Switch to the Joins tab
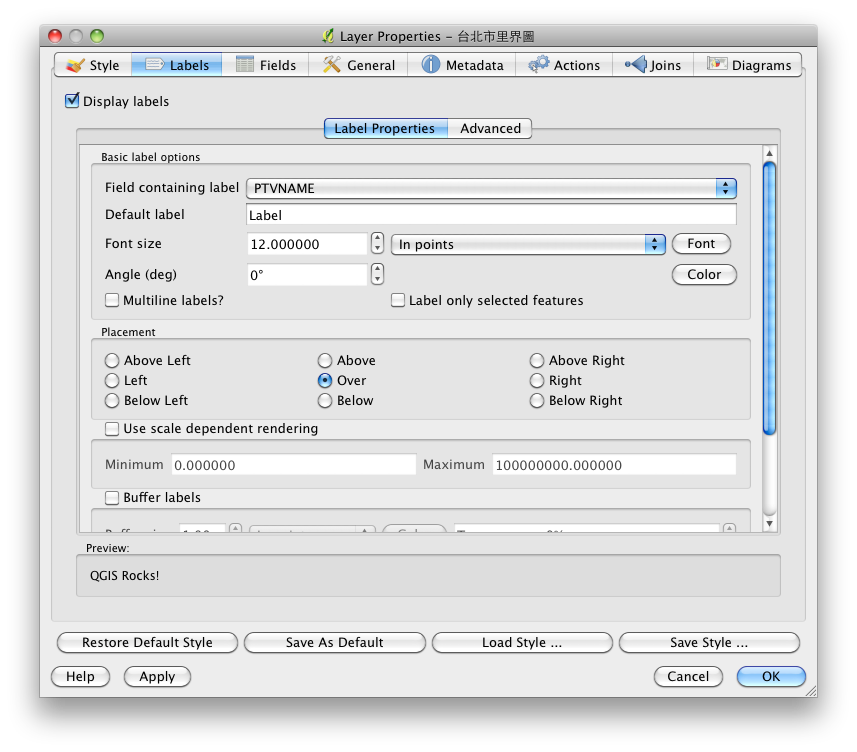Screen dimensions: 857x752 [x=653, y=65]
